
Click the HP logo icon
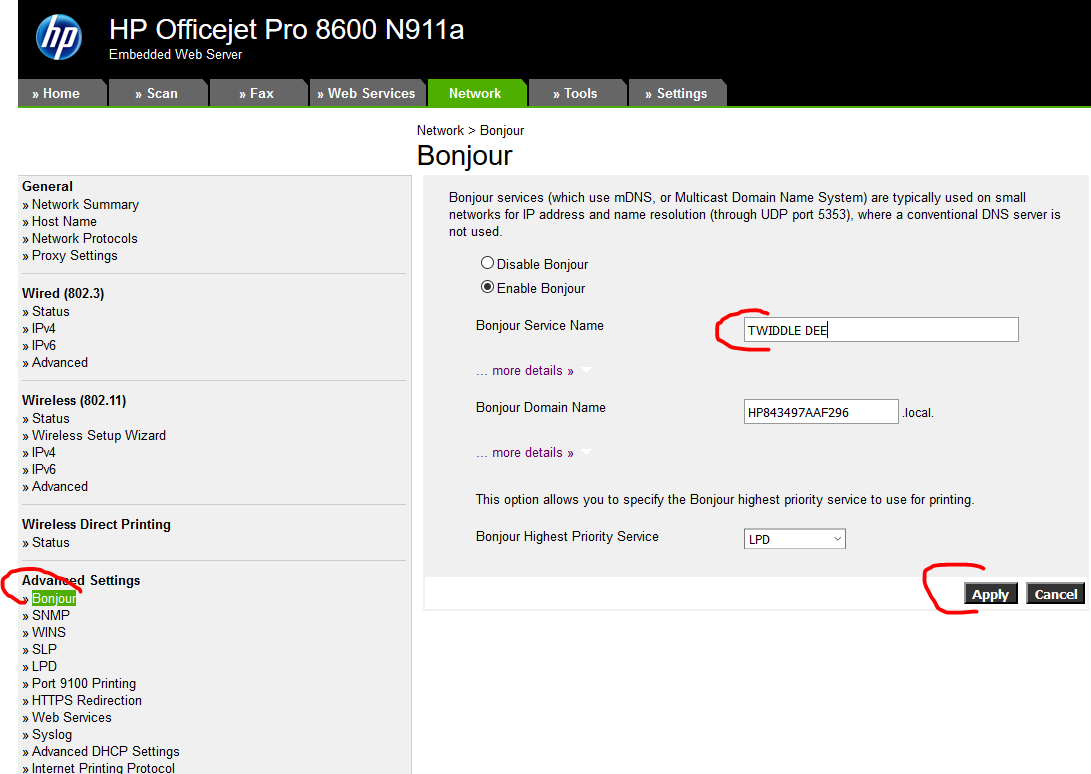(59, 38)
